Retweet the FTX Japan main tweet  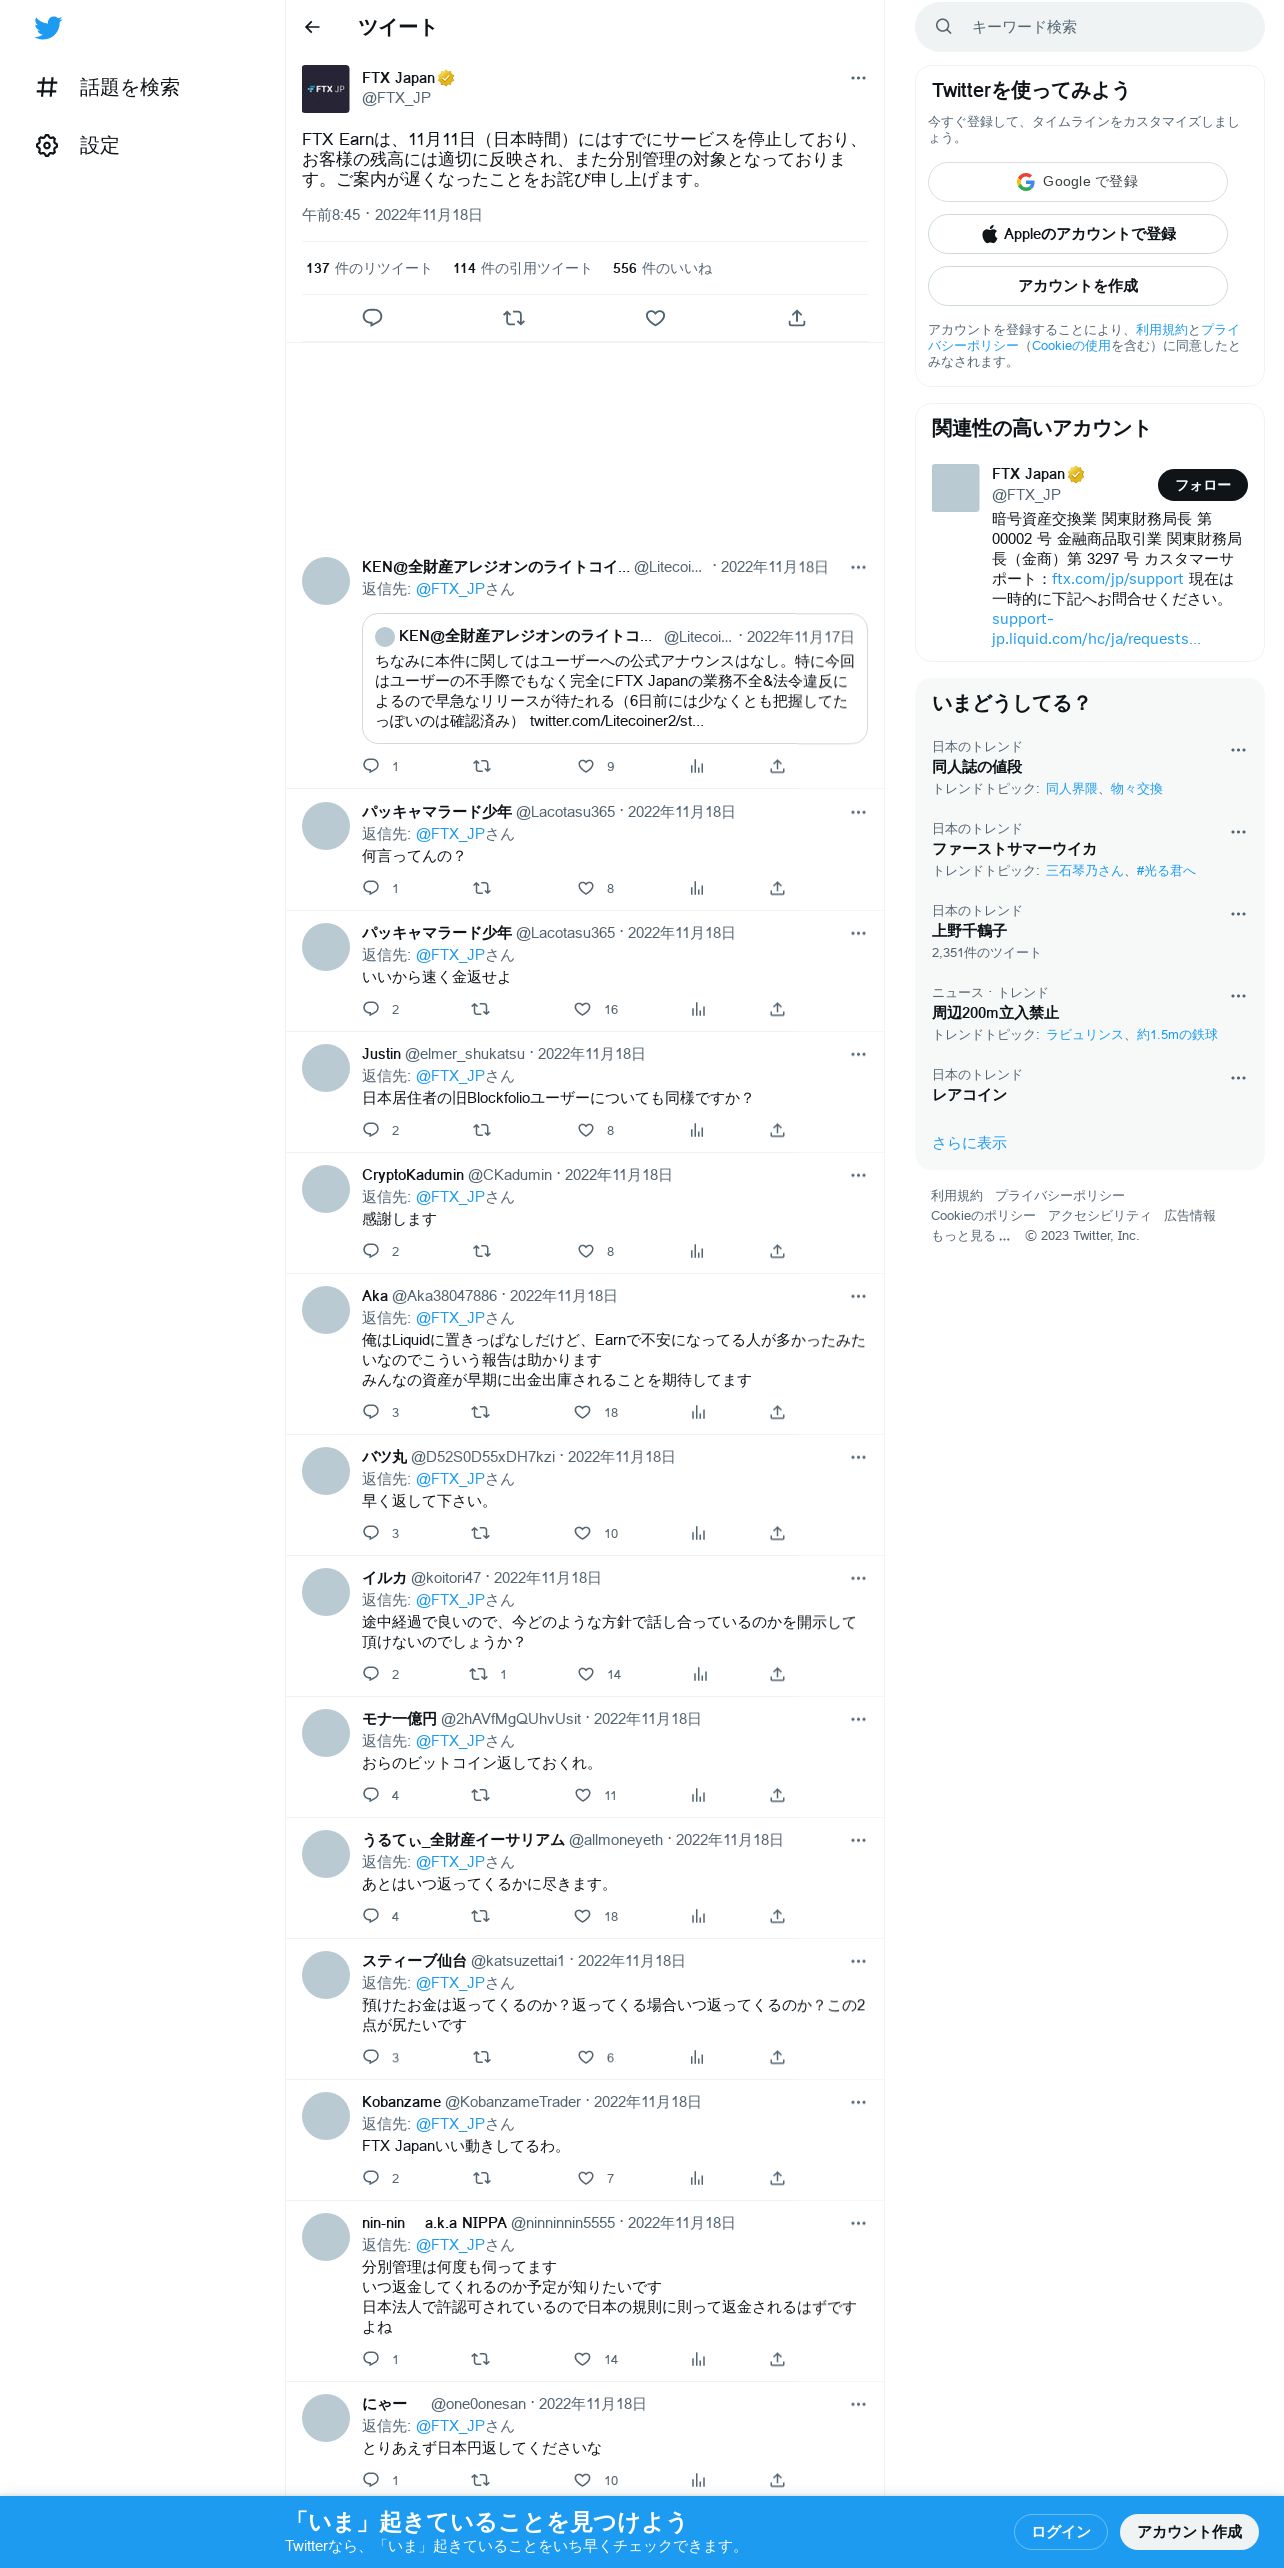(514, 318)
